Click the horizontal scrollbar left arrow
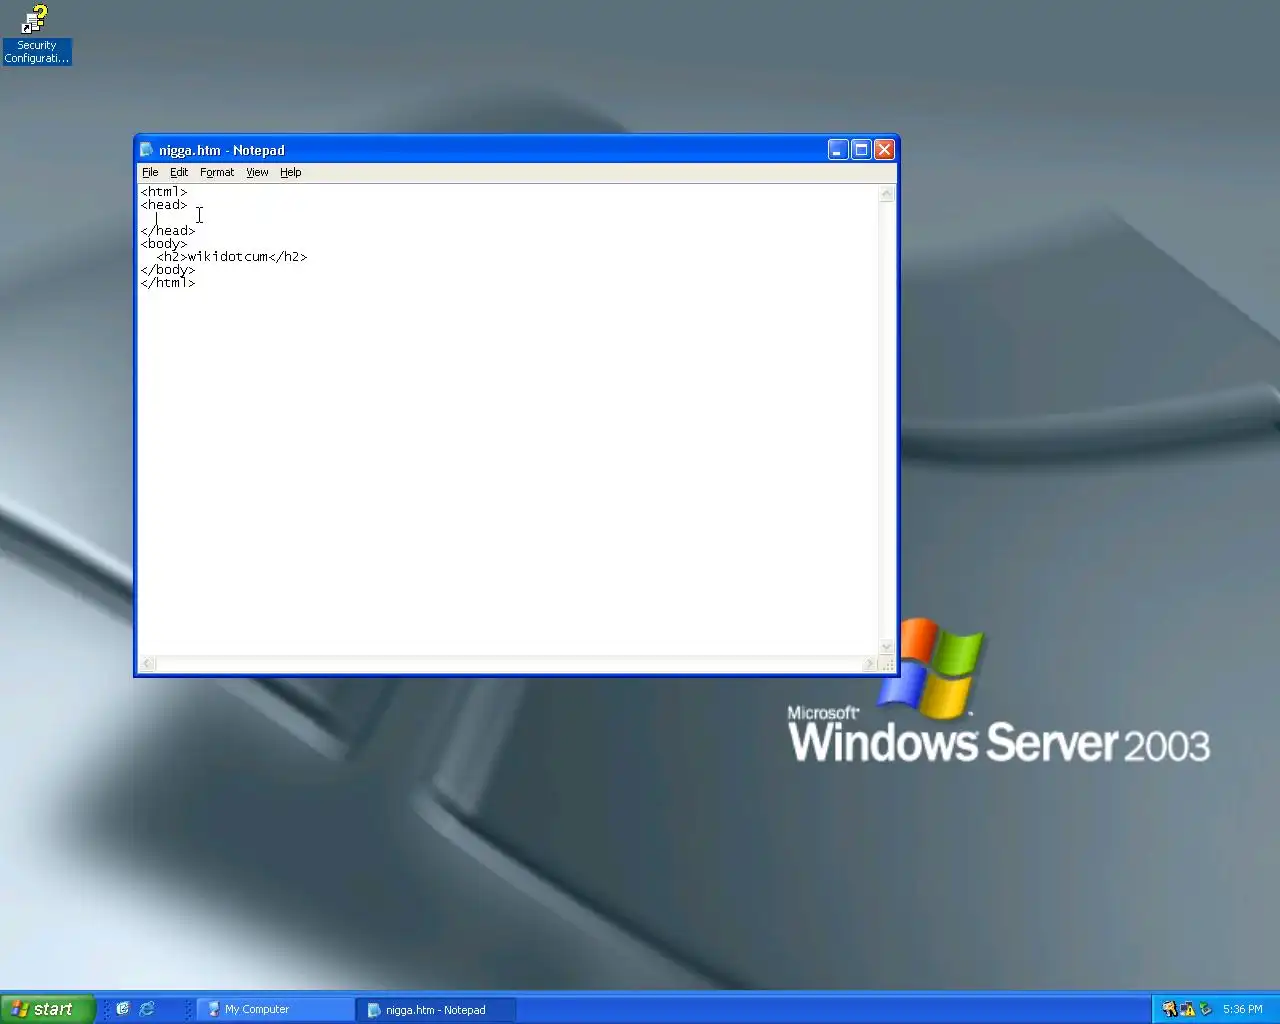Screen dimensions: 1280x1024 (x=148, y=664)
